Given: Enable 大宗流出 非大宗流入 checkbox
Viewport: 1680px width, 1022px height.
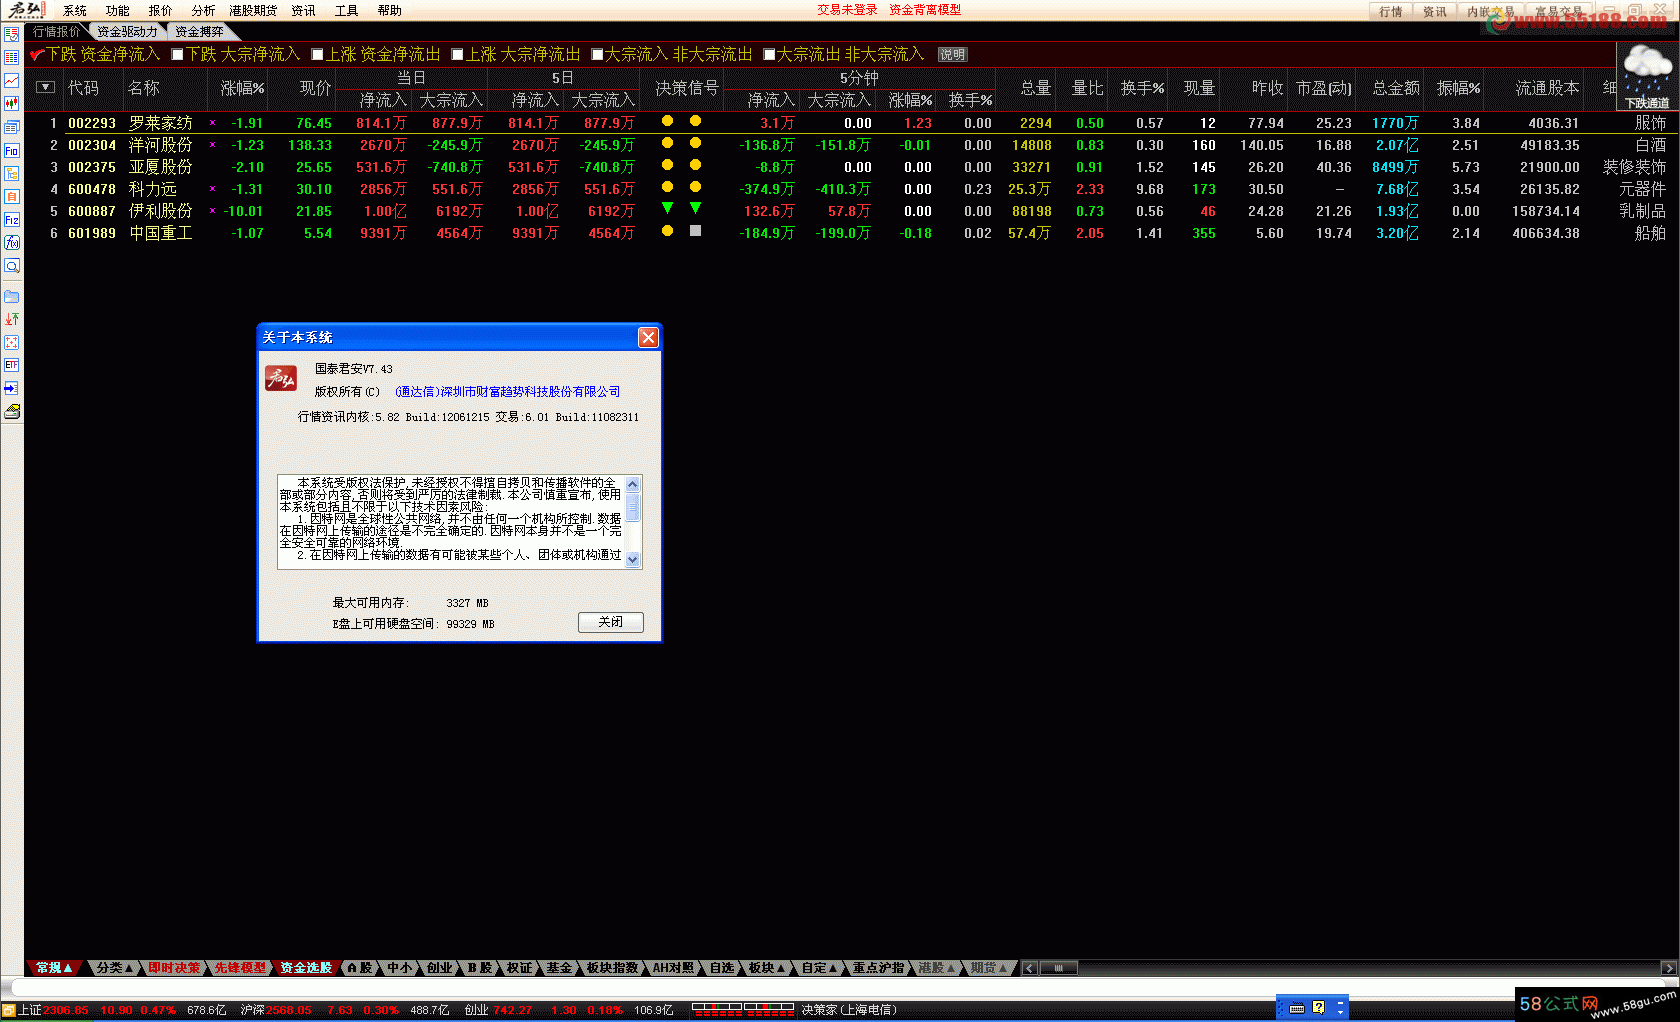Looking at the screenshot, I should [x=769, y=54].
